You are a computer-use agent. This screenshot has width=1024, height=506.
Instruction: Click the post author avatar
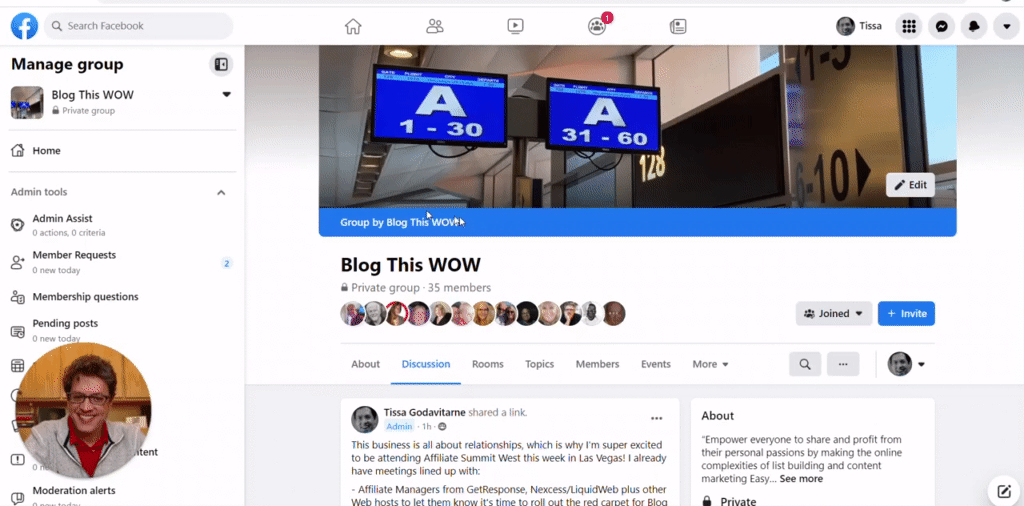pyautogui.click(x=364, y=419)
